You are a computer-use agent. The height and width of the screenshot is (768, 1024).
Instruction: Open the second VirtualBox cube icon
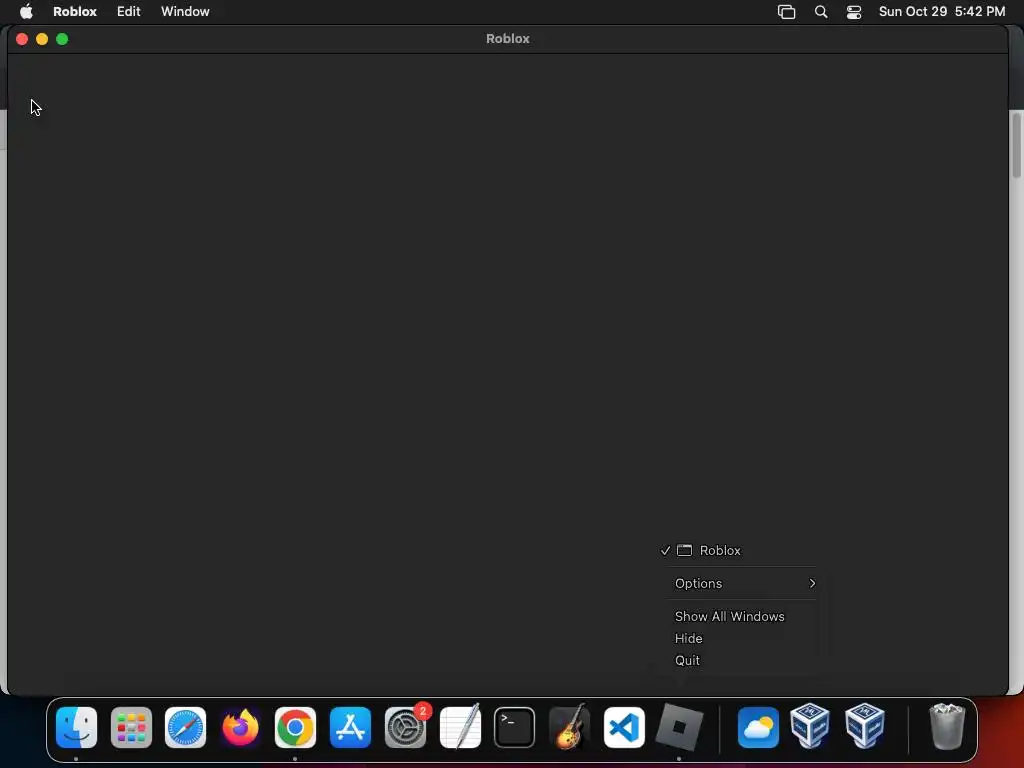[x=865, y=726]
